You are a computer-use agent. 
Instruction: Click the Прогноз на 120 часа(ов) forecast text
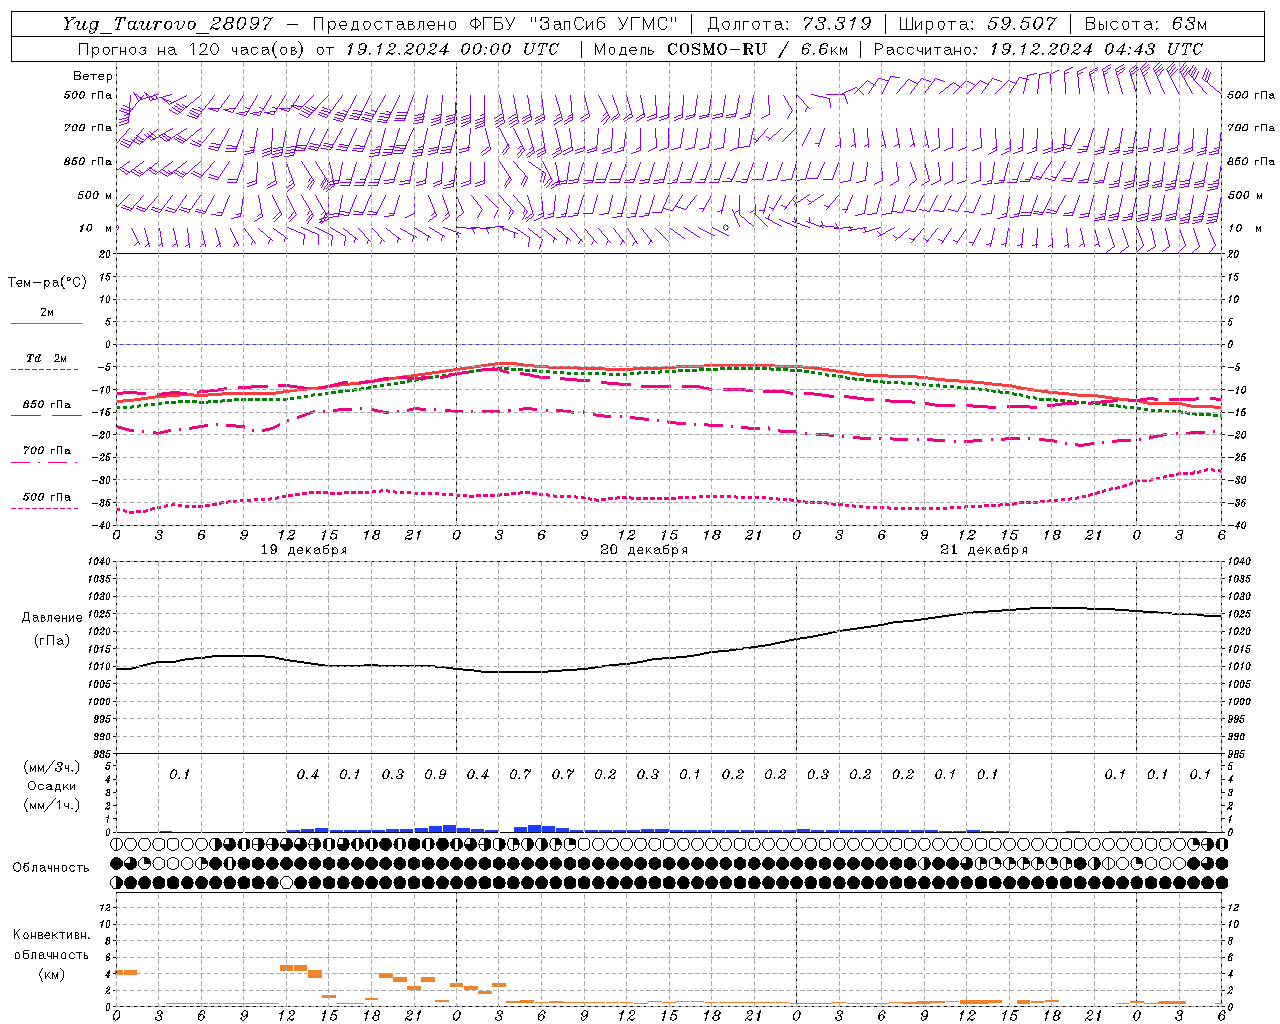click(x=193, y=49)
